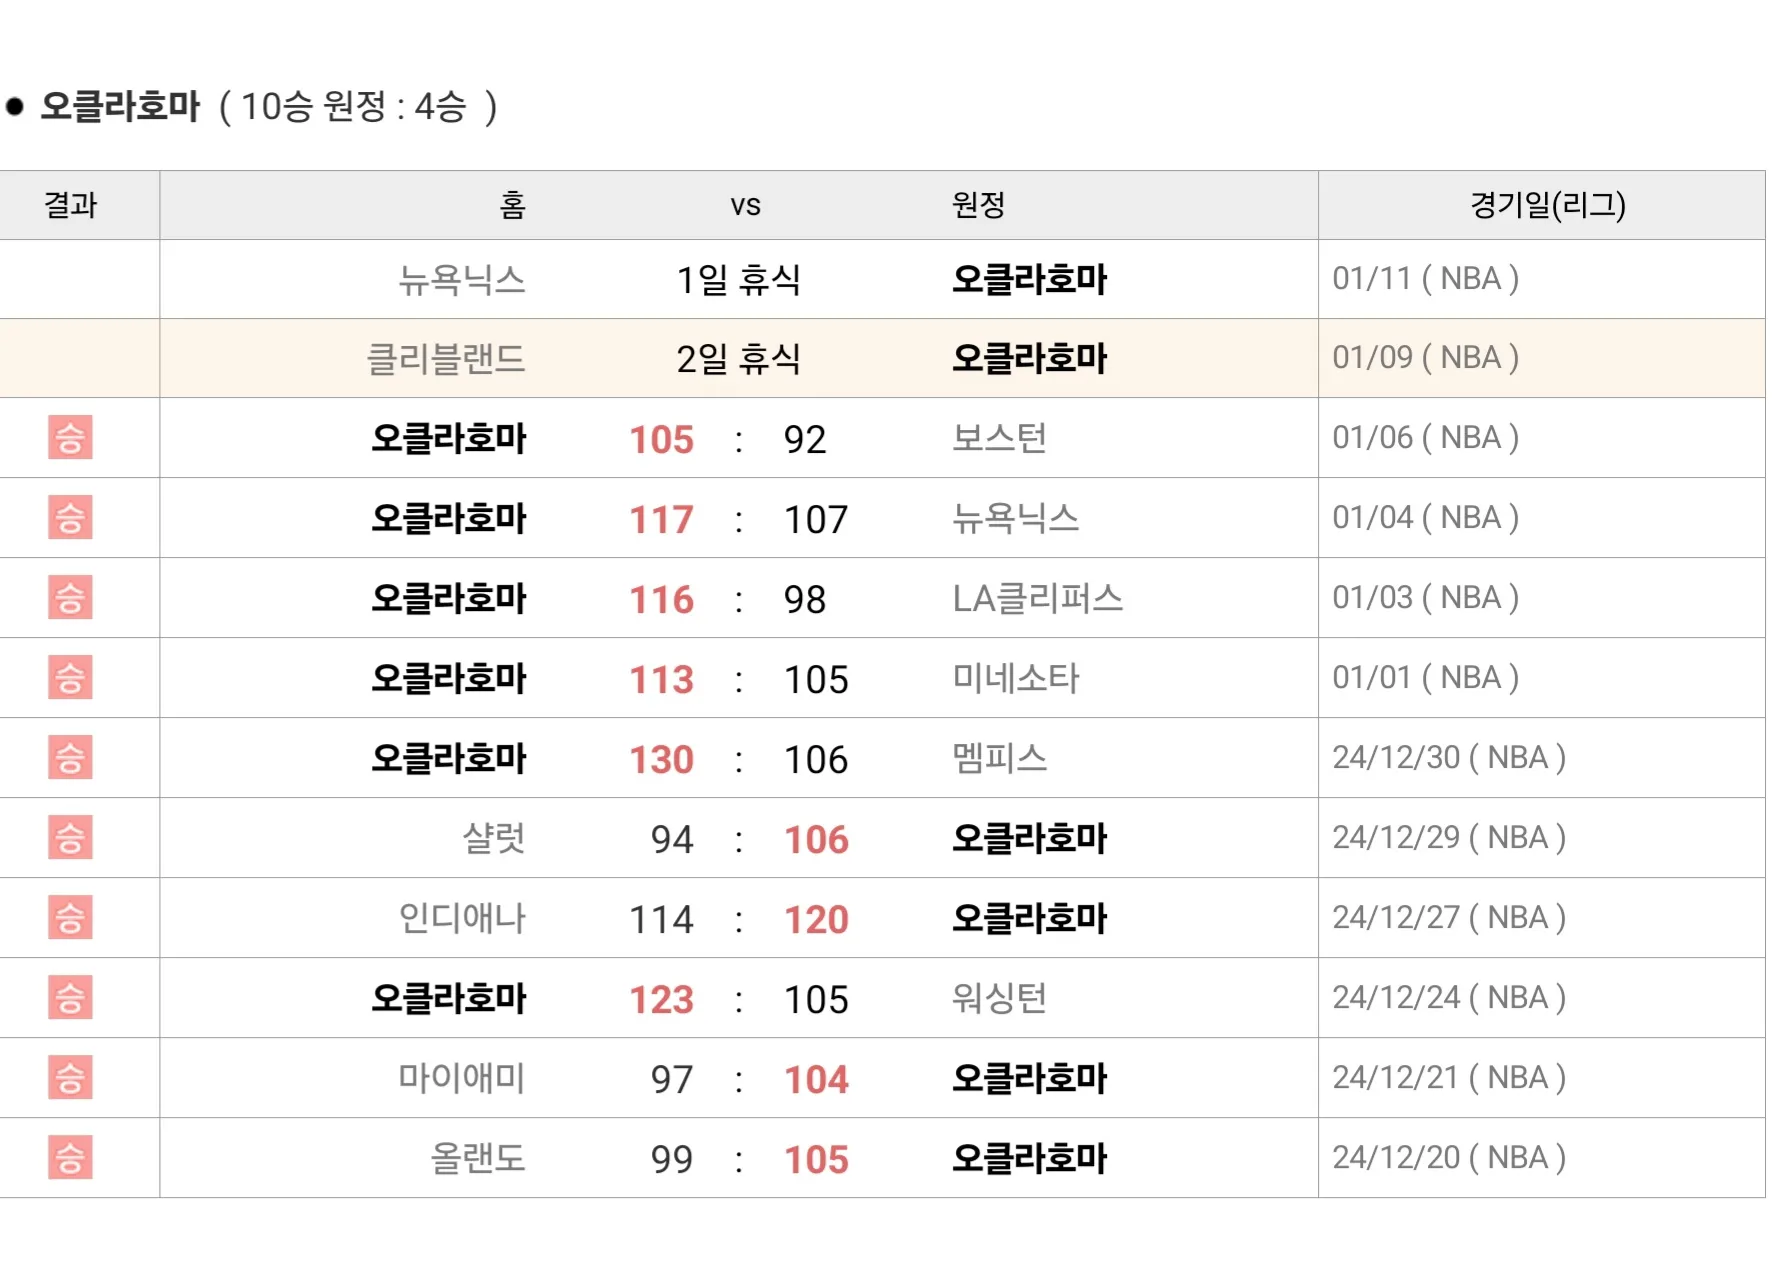Click the 2일 휴식 rest label
This screenshot has height=1280, width=1779.
(738, 359)
